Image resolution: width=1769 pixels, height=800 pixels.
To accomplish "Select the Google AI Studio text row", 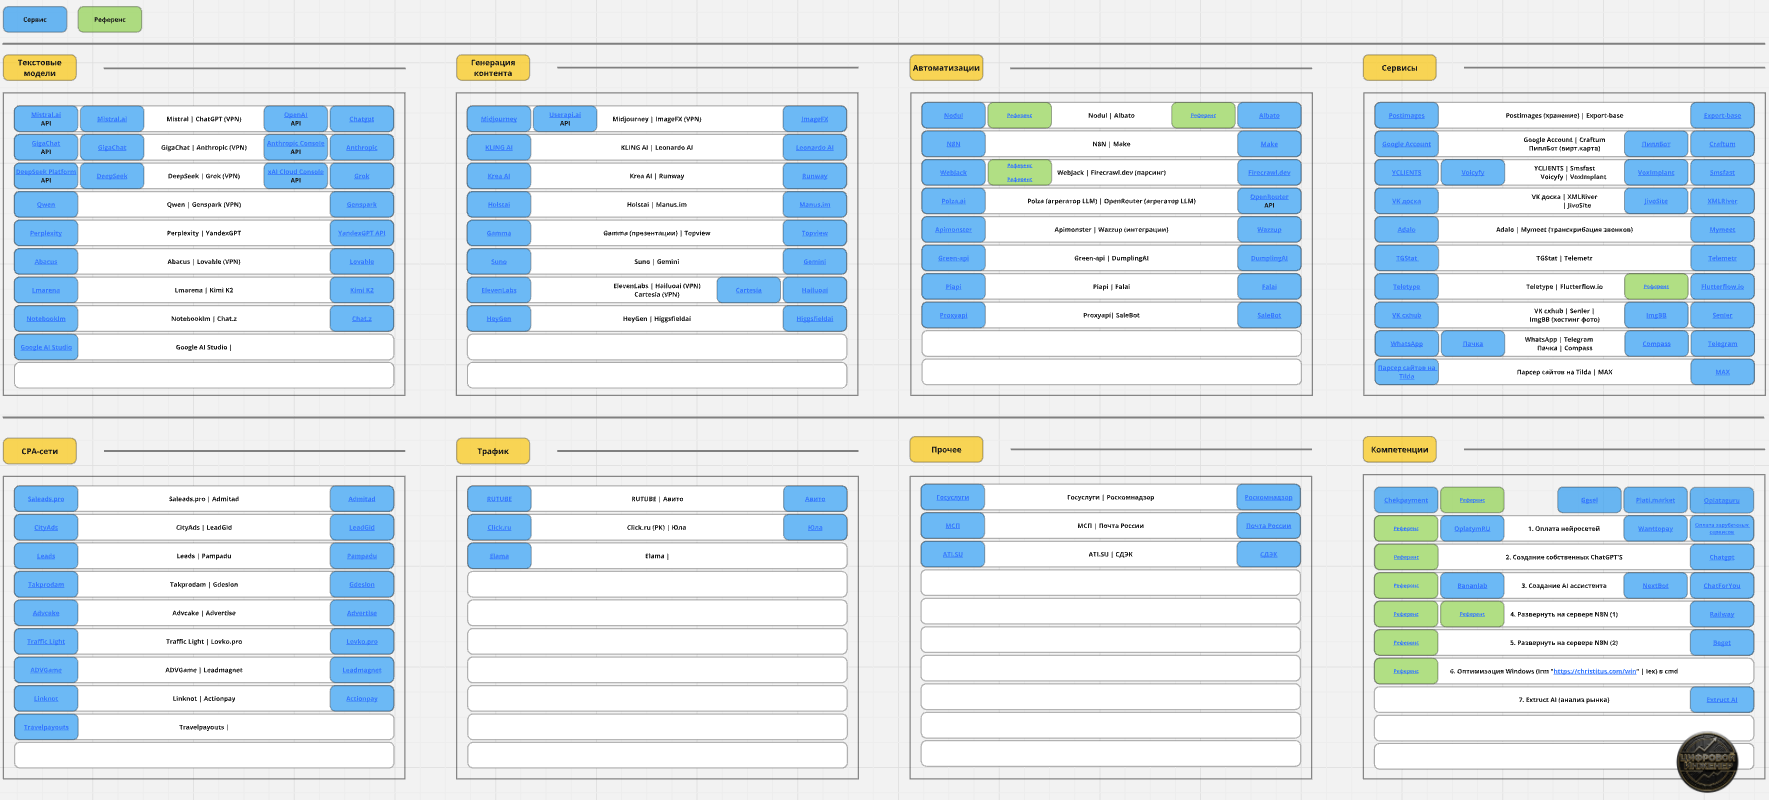I will (236, 347).
